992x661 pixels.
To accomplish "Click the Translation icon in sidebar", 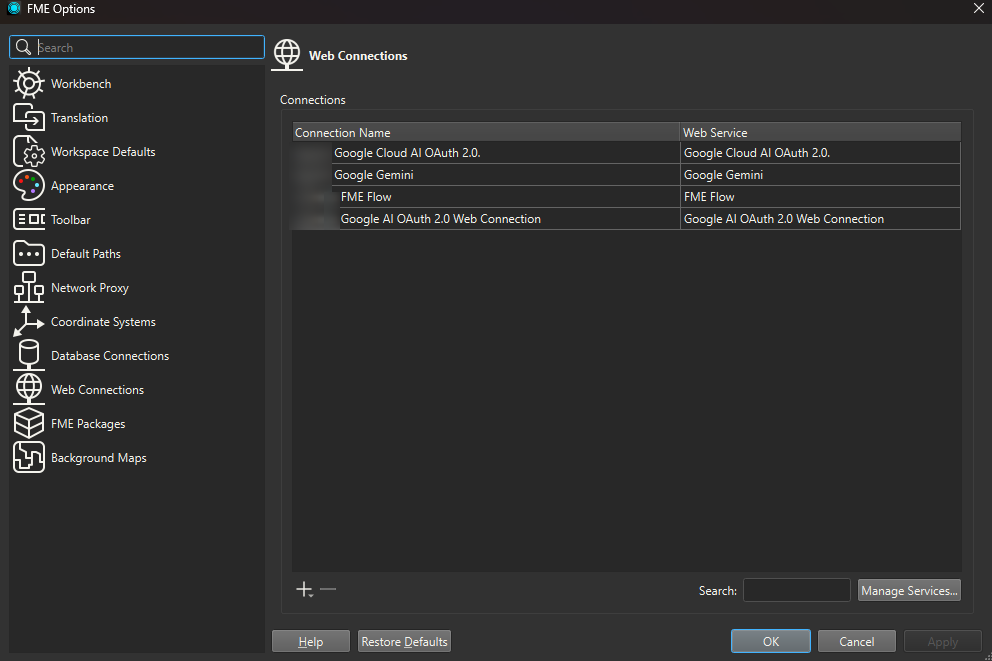I will (x=28, y=118).
